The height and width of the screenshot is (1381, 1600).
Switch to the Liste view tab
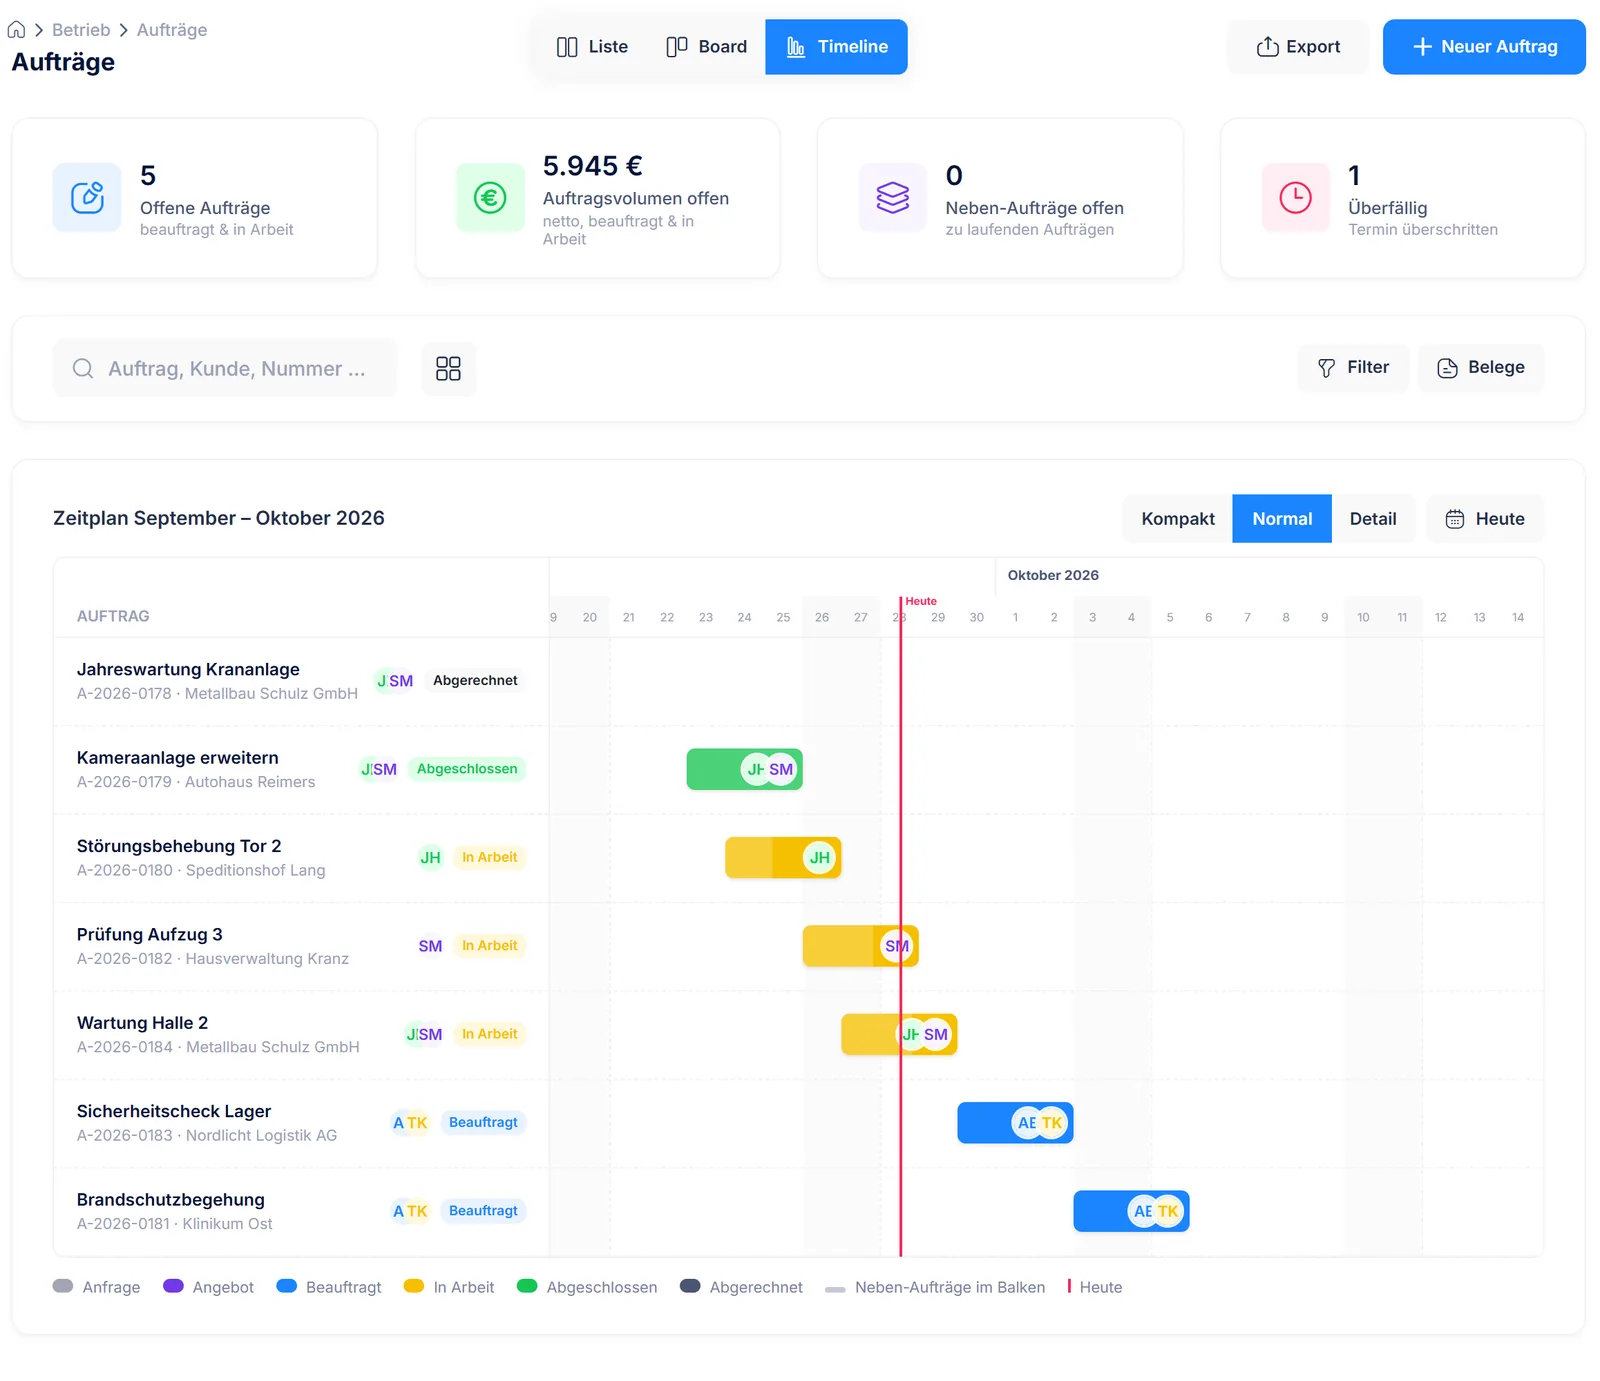pyautogui.click(x=592, y=47)
